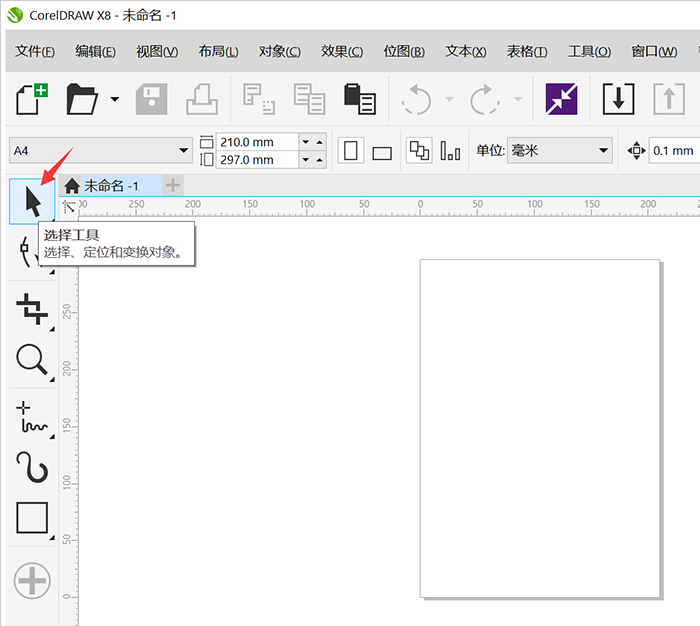This screenshot has width=700, height=626.
Task: Open the A4 page size dropdown
Action: [x=183, y=151]
